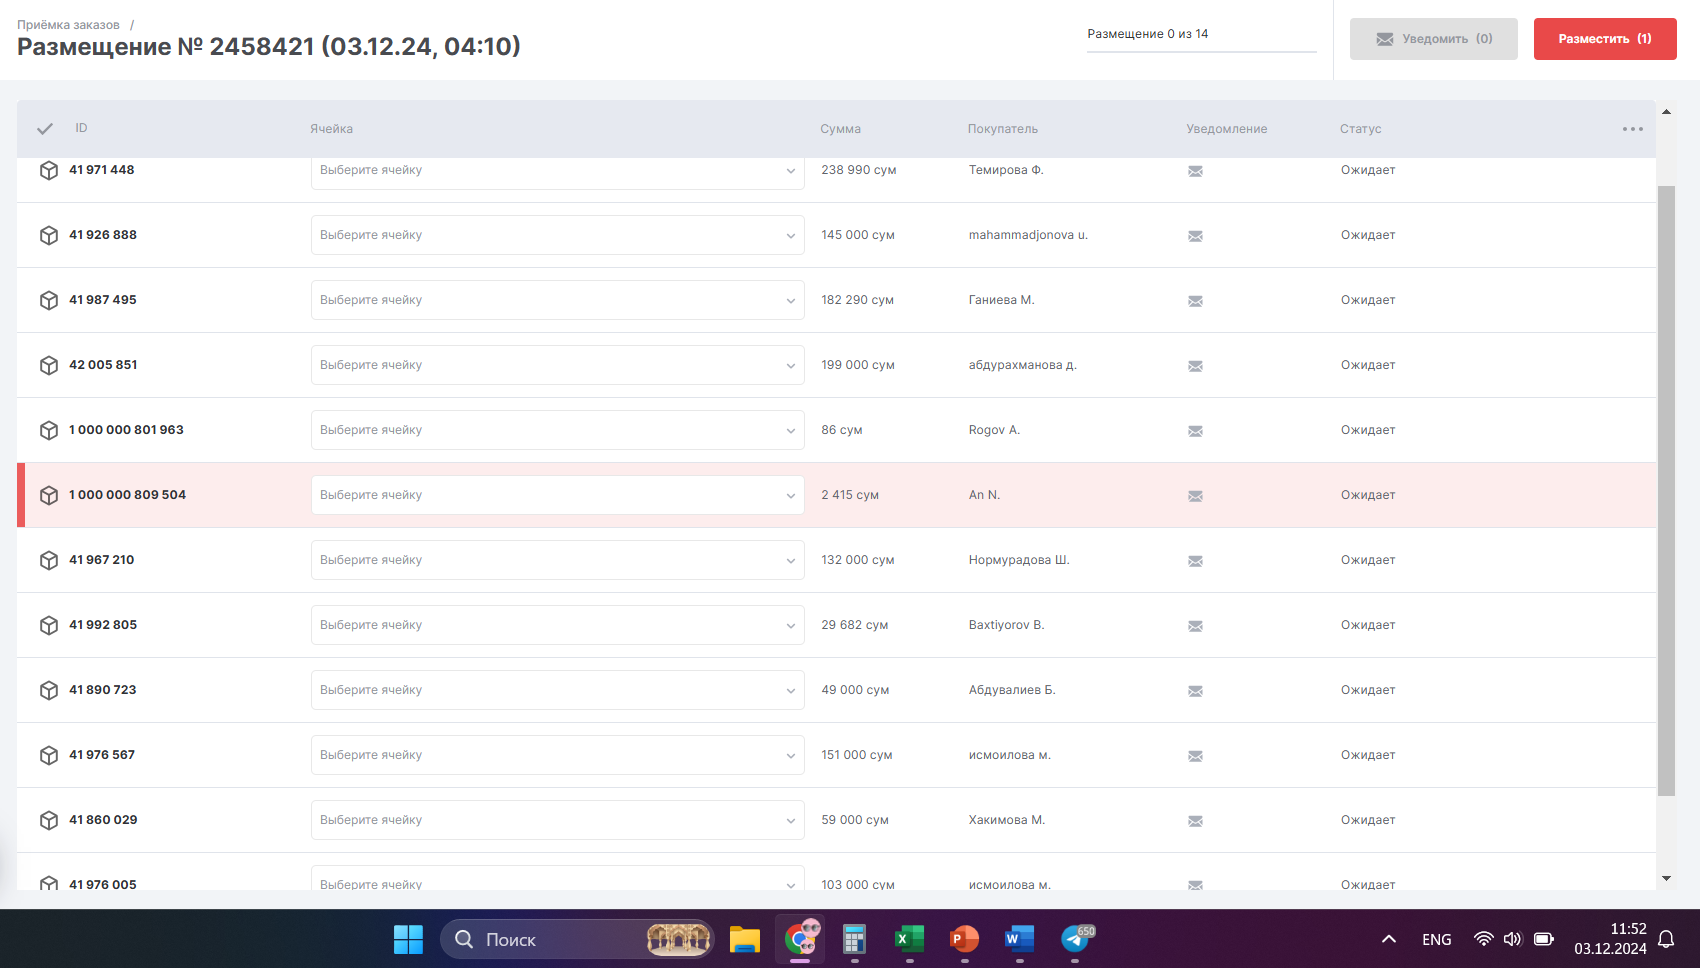Click the Уведомить (0) button
Viewport: 1700px width, 968px height.
(1434, 39)
